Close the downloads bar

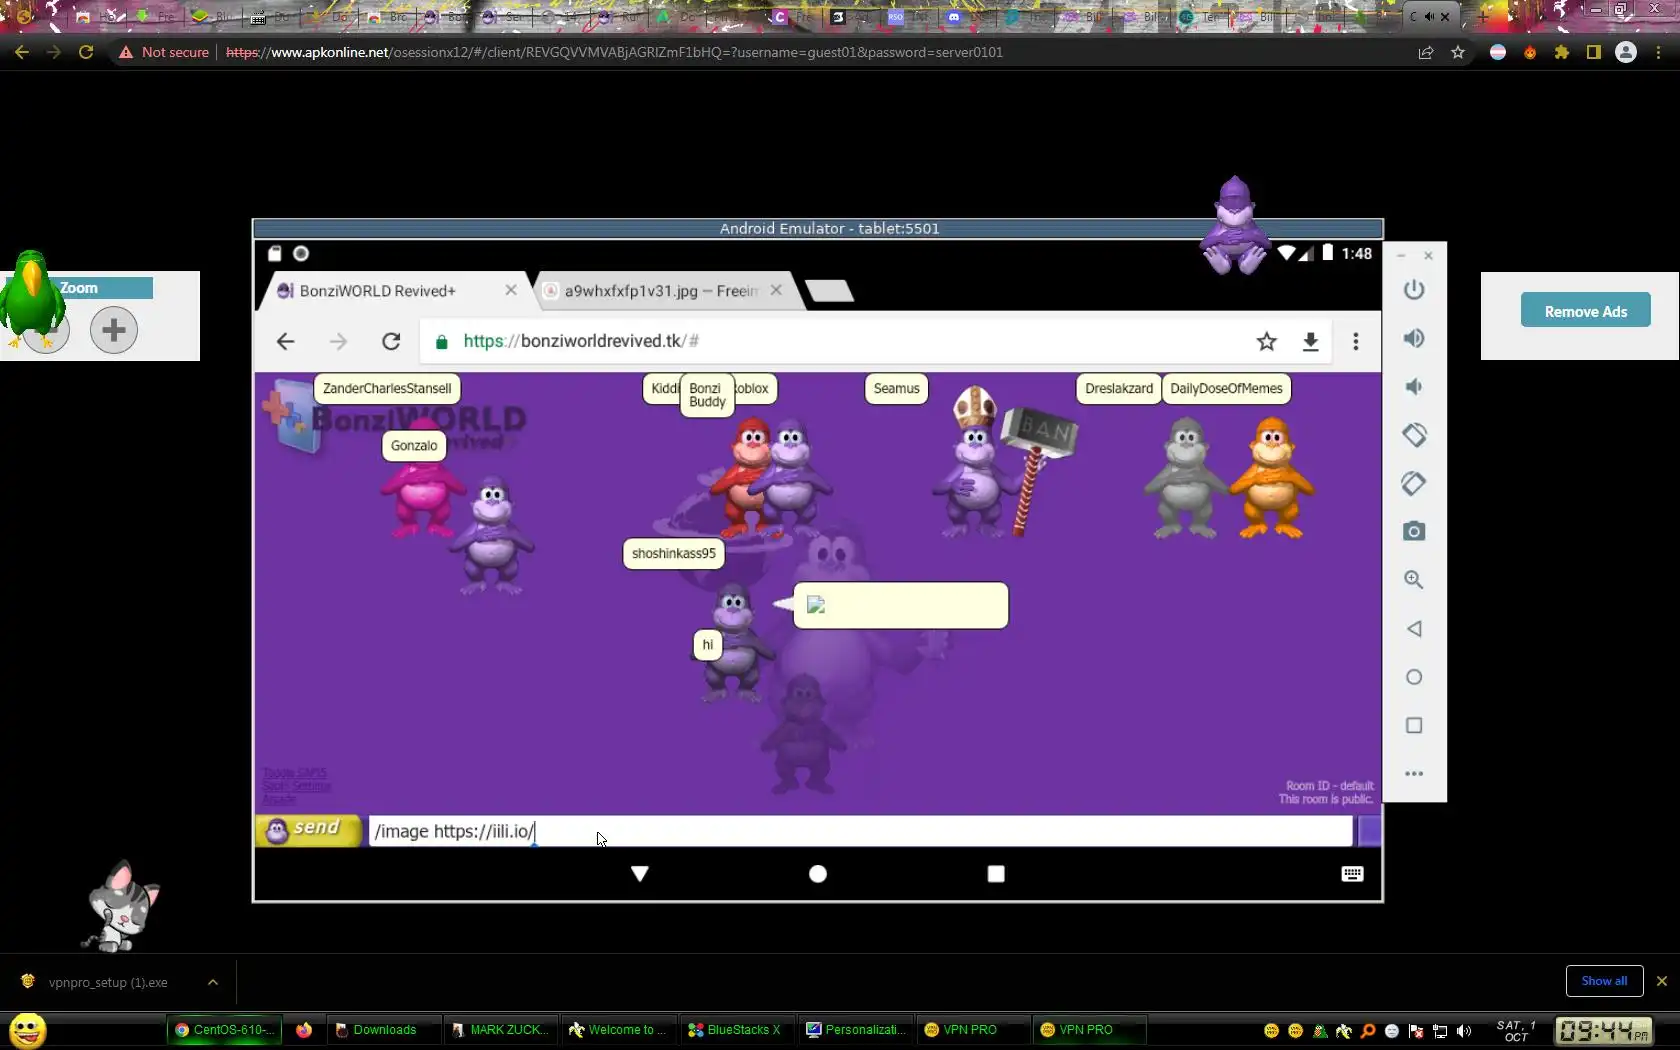(x=1662, y=981)
